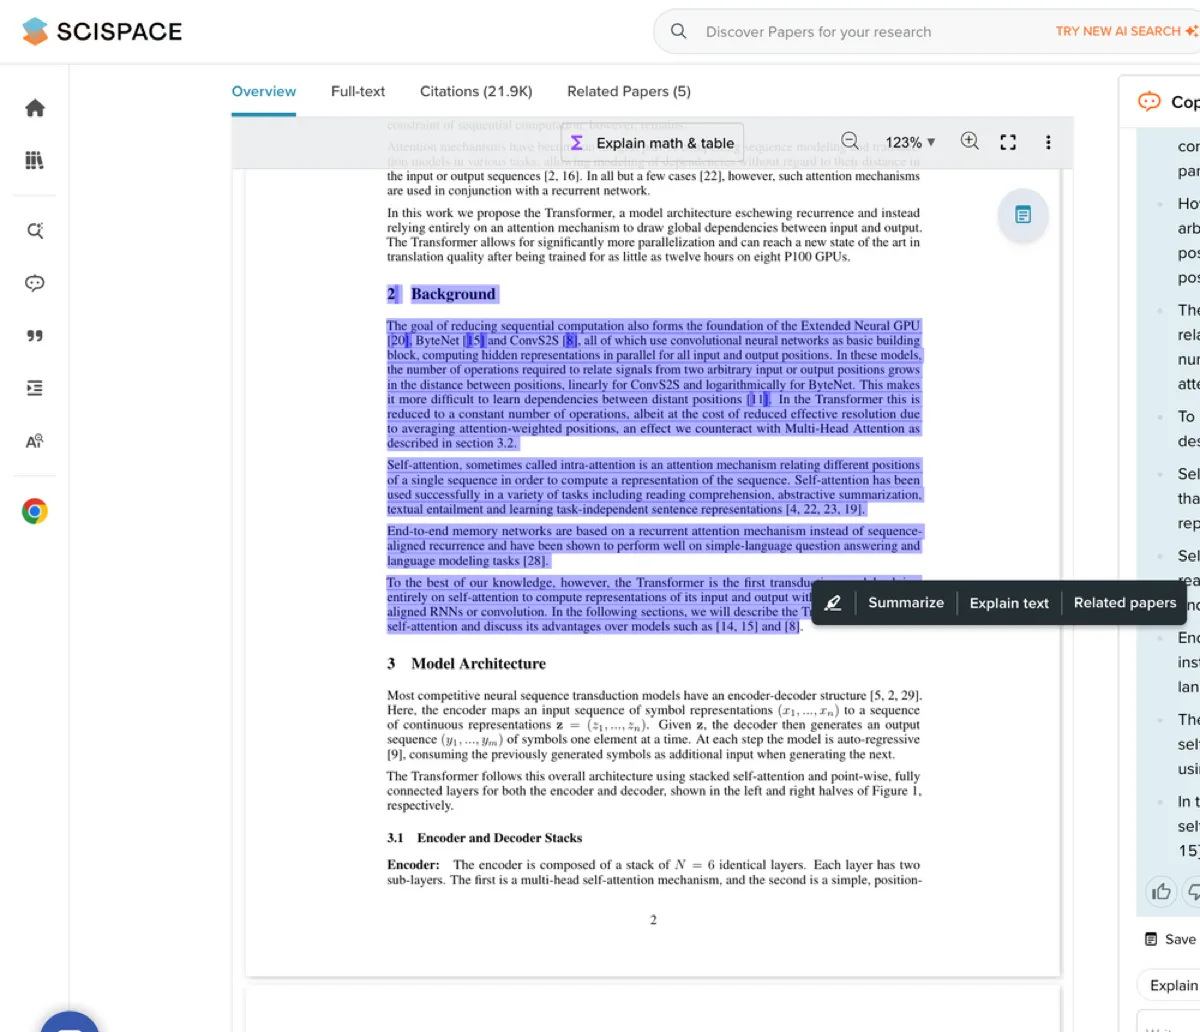
Task: Open the paraphraser indent-lines sidebar icon
Action: coord(35,388)
